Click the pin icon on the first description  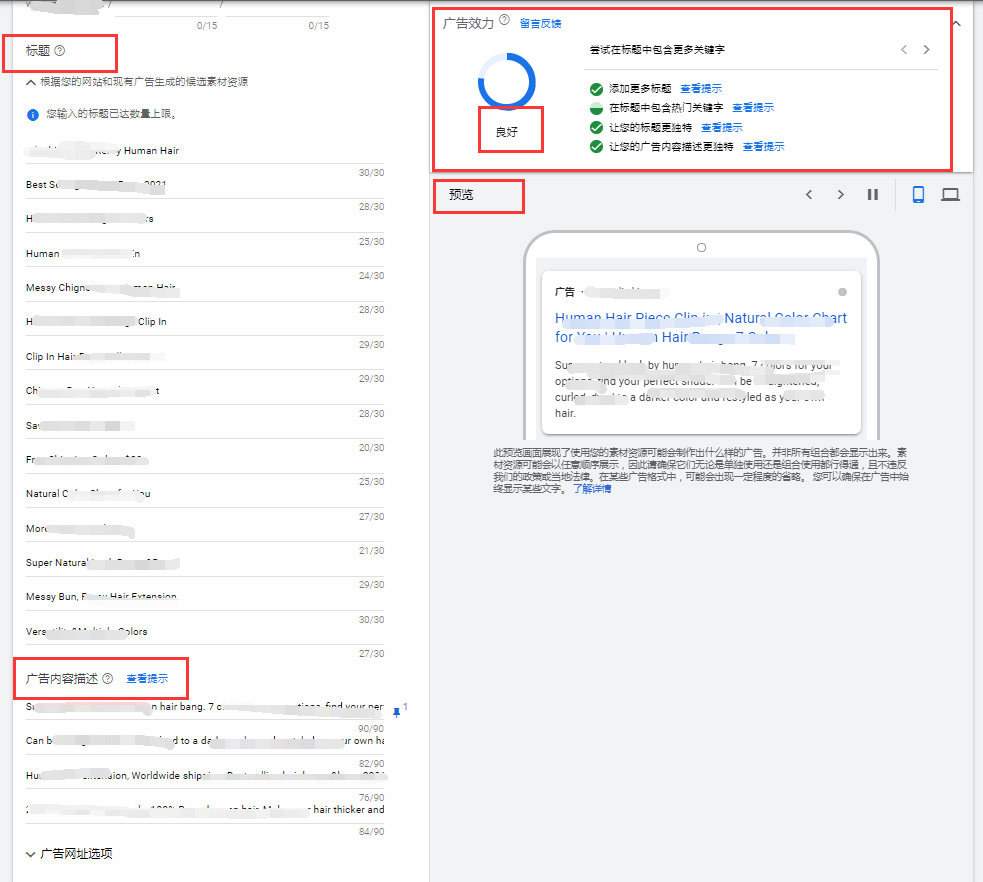click(x=397, y=712)
